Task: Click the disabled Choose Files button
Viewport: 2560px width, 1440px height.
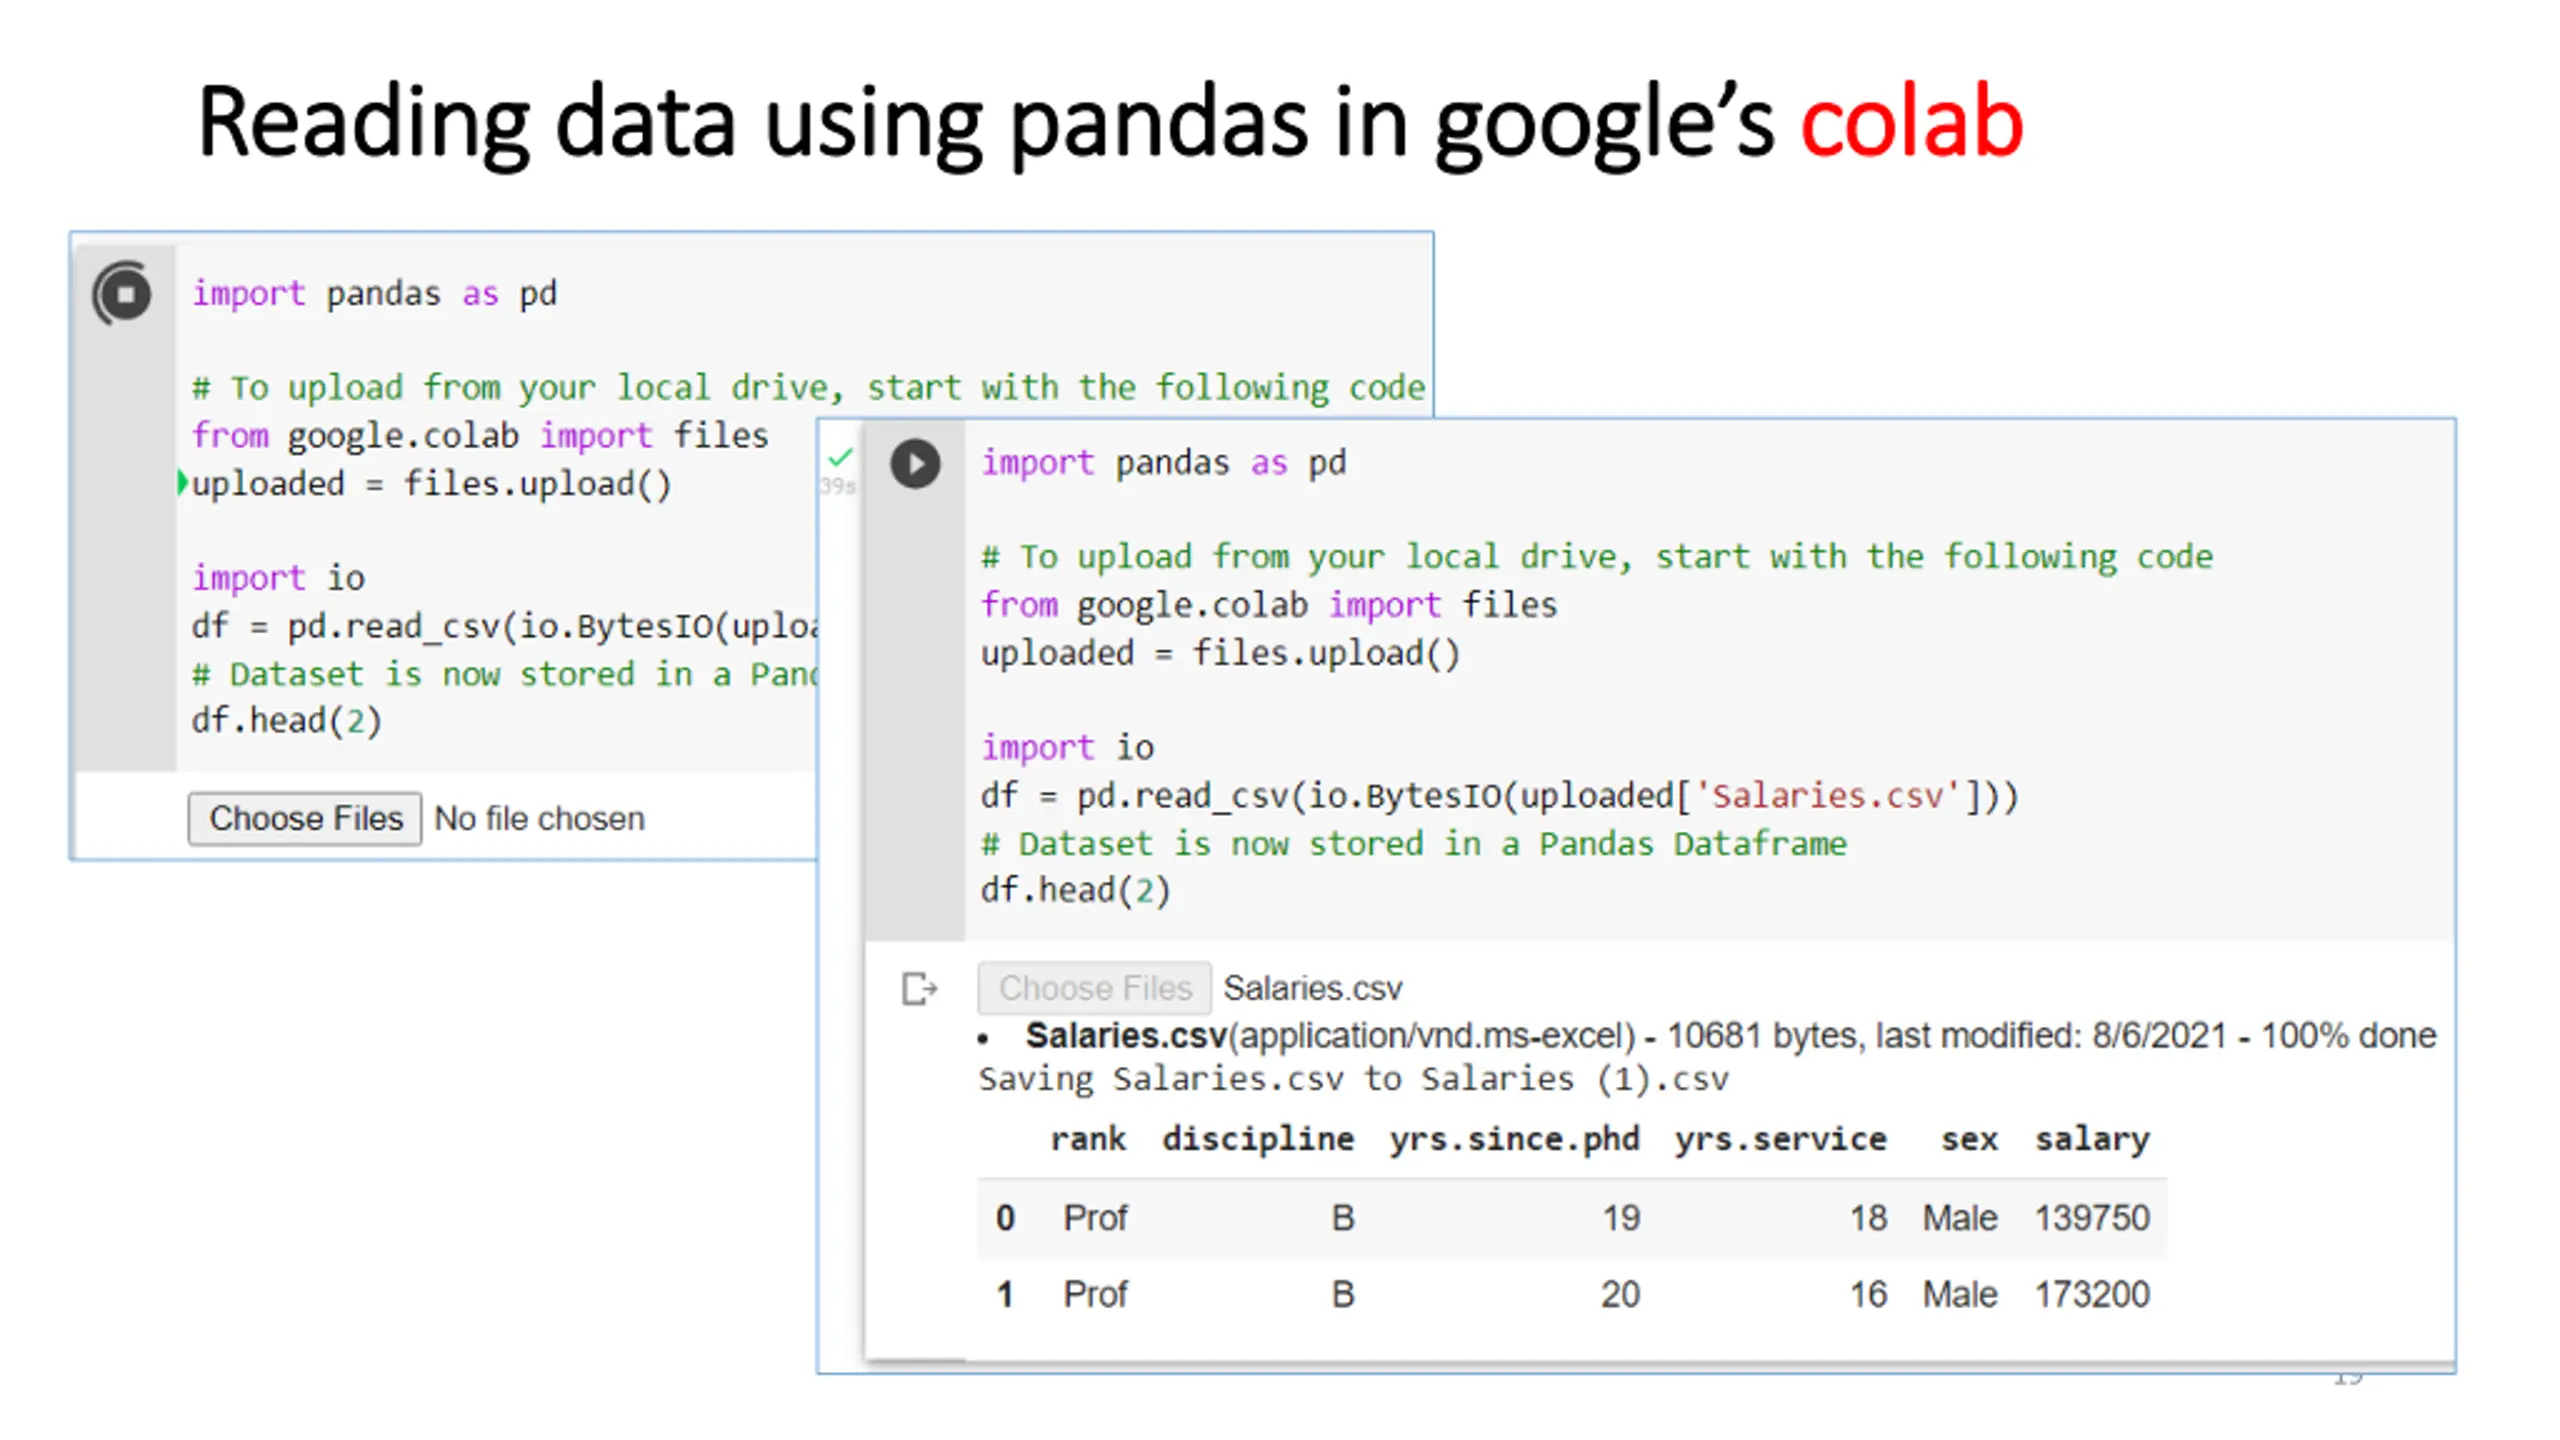Action: 1095,987
